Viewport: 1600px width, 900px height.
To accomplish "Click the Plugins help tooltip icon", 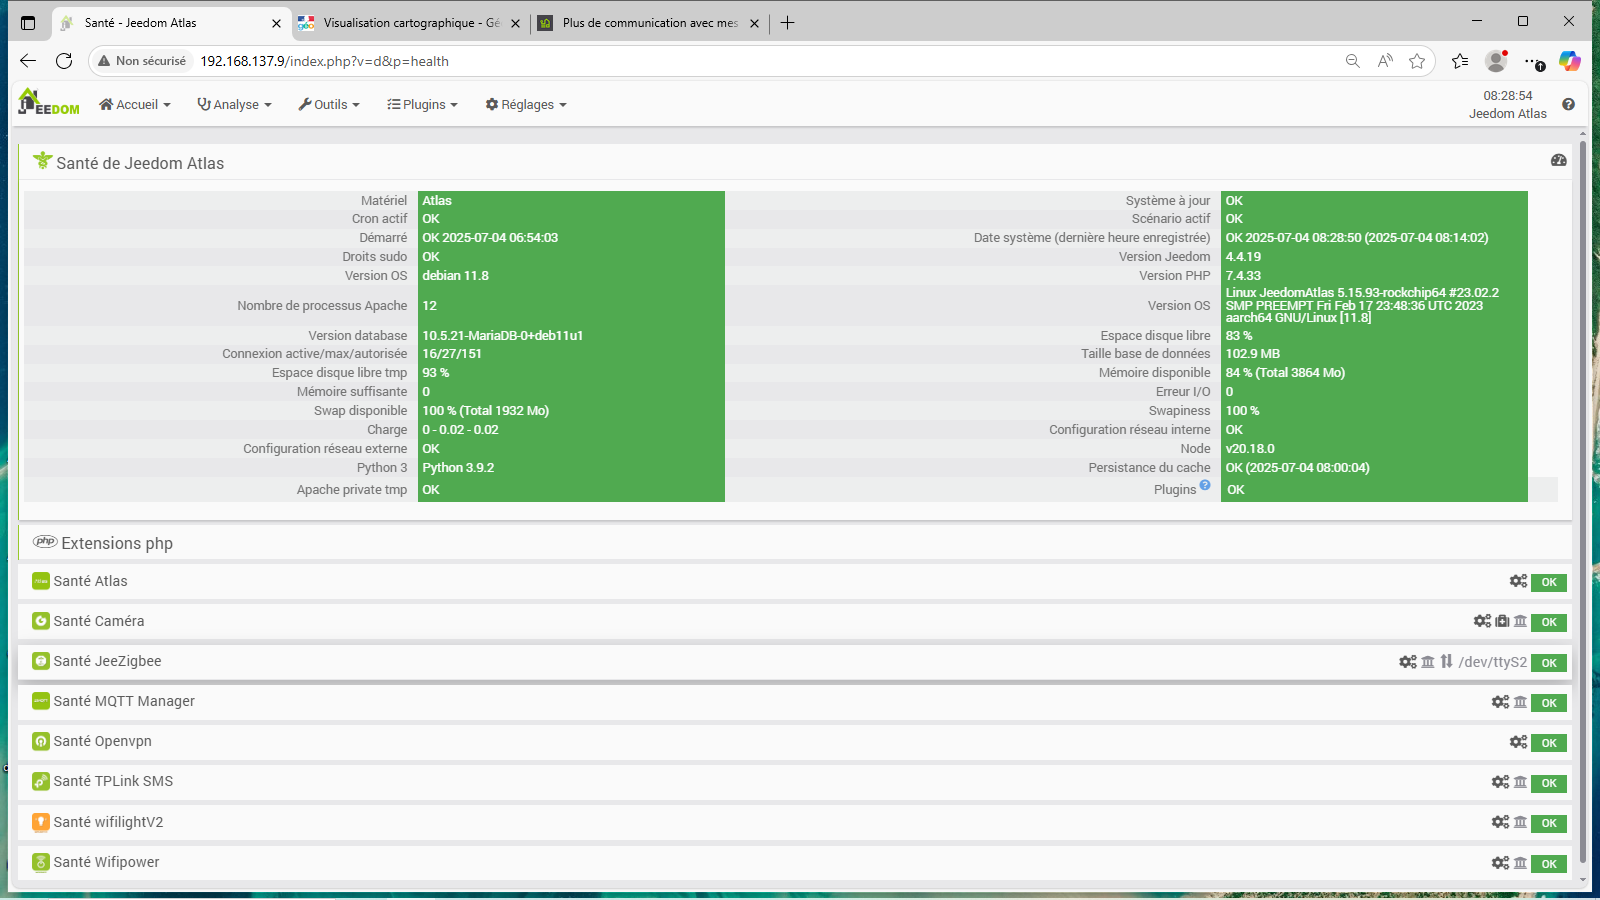I will 1205,485.
